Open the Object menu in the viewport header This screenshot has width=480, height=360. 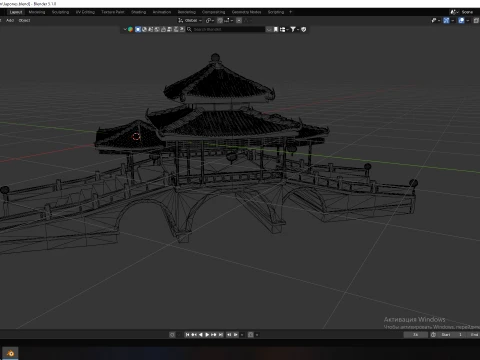pos(24,20)
